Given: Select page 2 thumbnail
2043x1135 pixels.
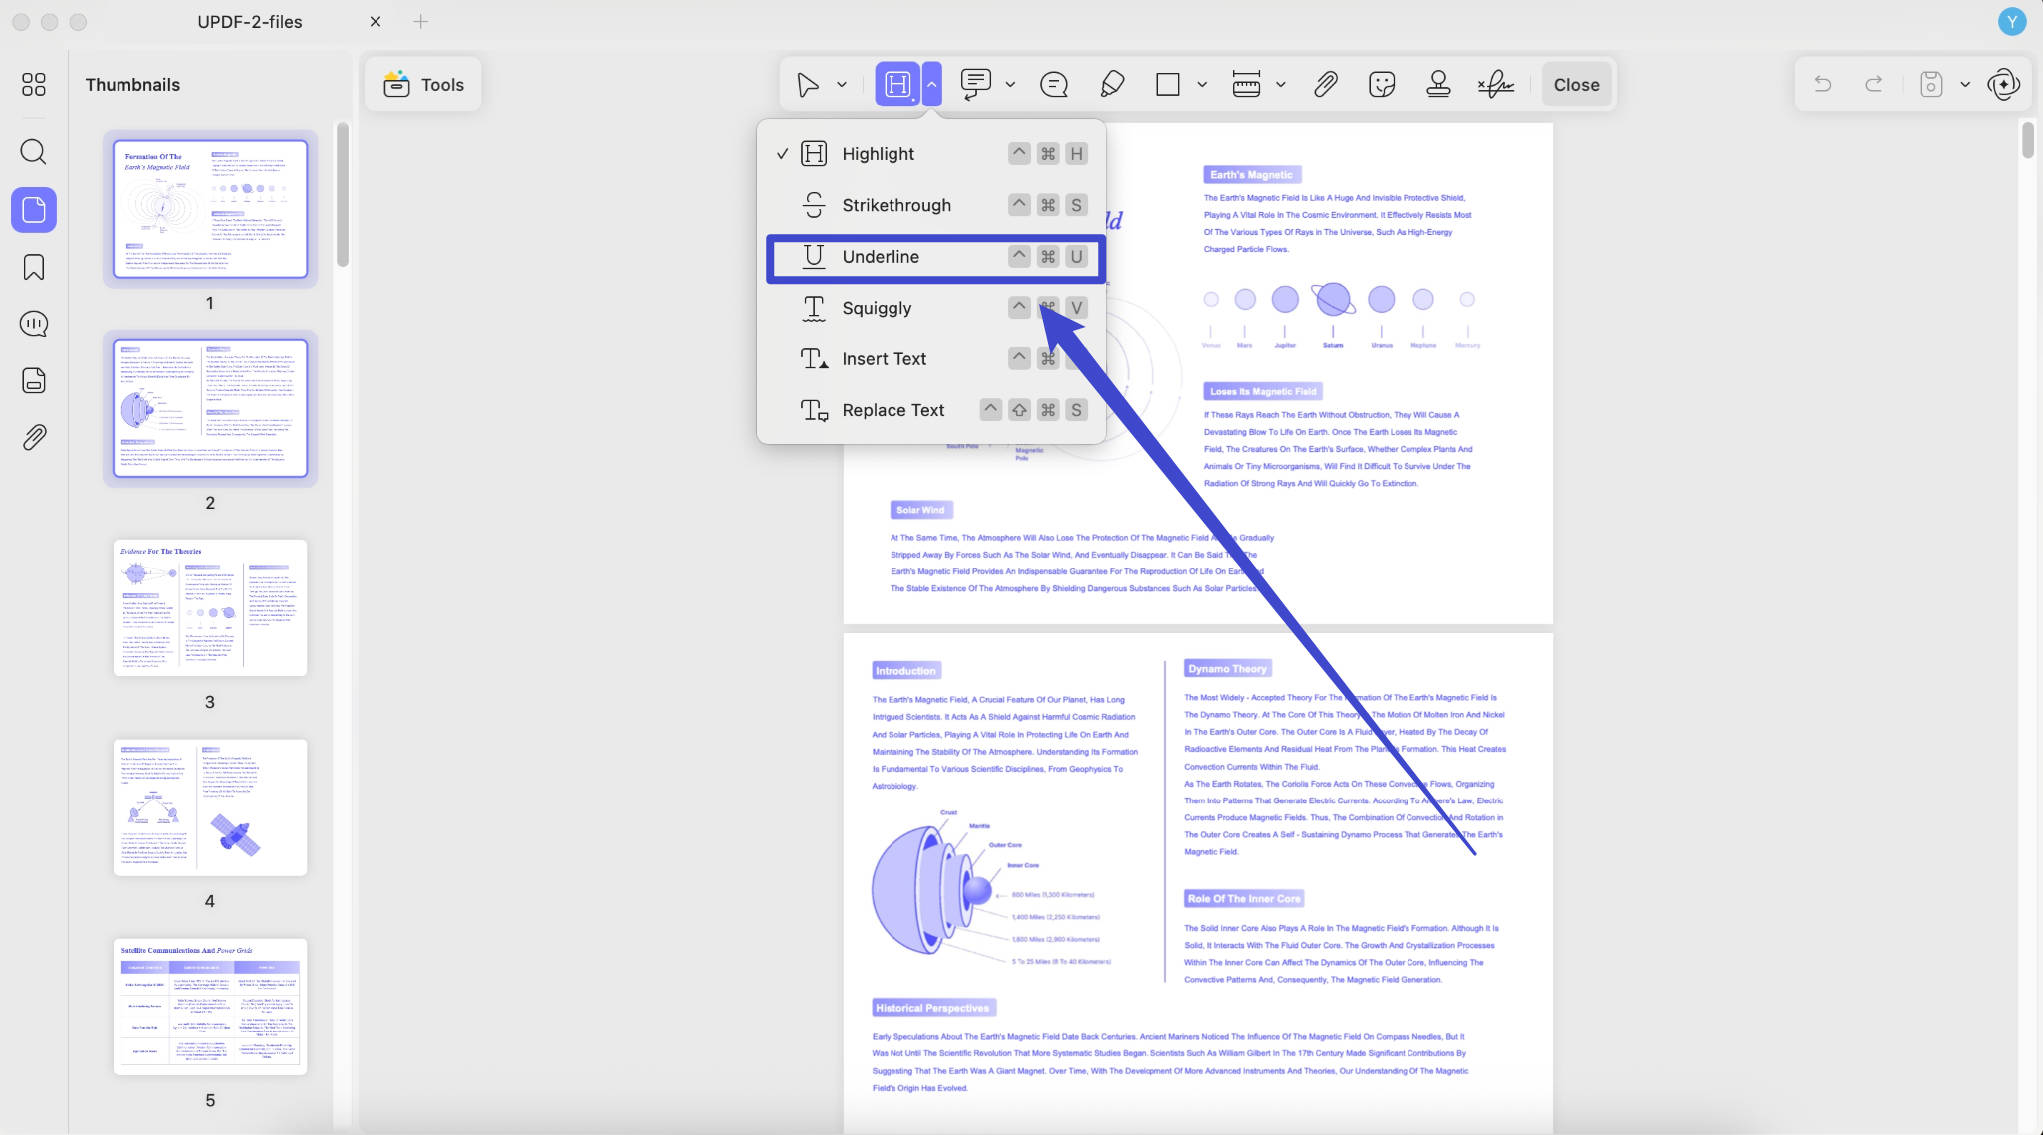Looking at the screenshot, I should 210,408.
